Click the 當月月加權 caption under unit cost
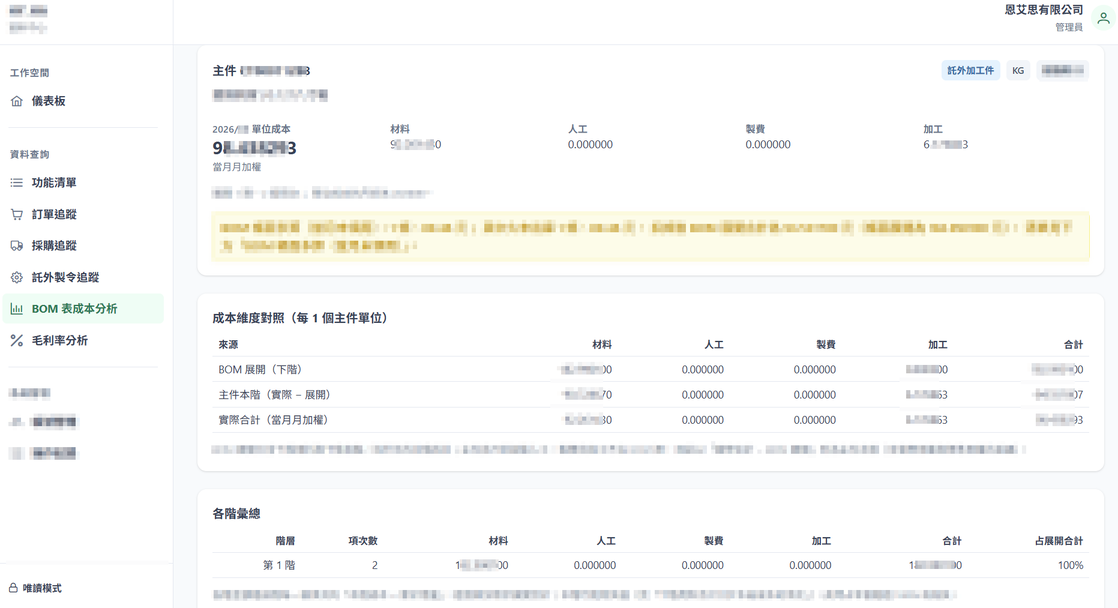This screenshot has height=608, width=1118. 237,167
